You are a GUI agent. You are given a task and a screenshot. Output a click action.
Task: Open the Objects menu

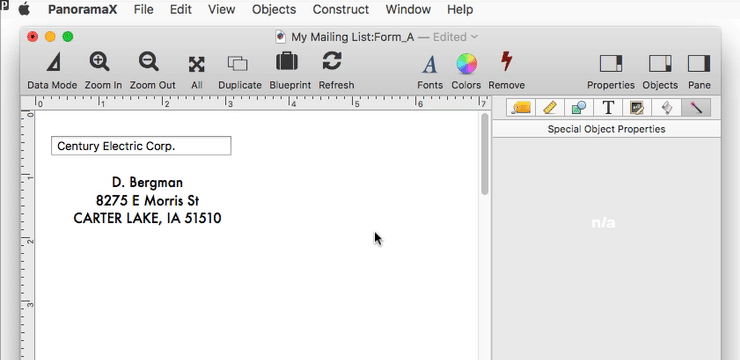click(x=274, y=9)
